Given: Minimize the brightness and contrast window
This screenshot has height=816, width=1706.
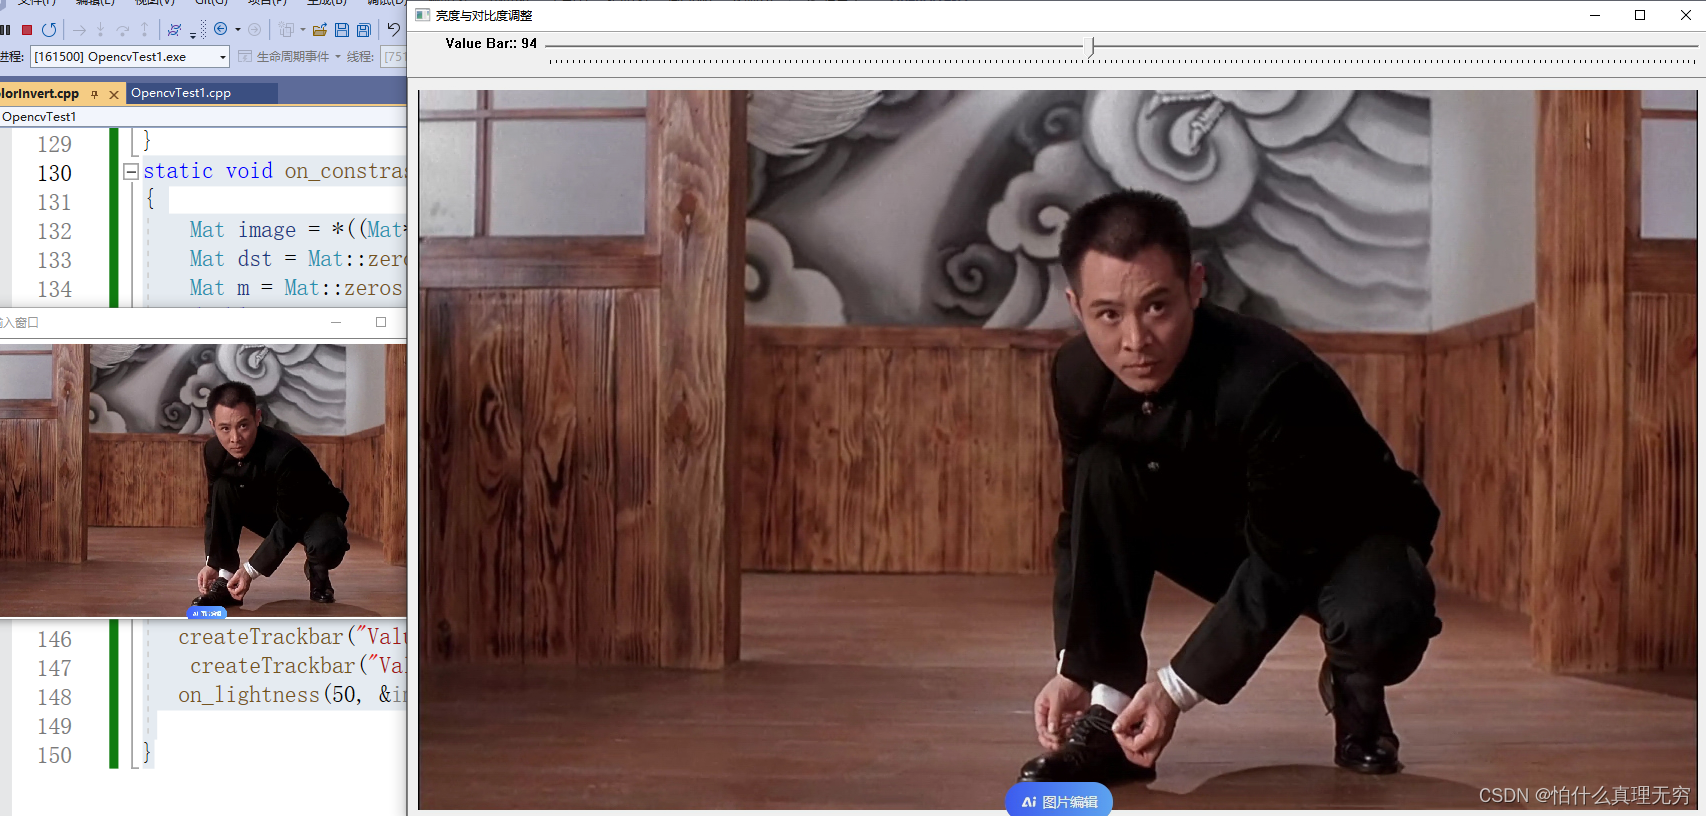Looking at the screenshot, I should [x=1595, y=15].
